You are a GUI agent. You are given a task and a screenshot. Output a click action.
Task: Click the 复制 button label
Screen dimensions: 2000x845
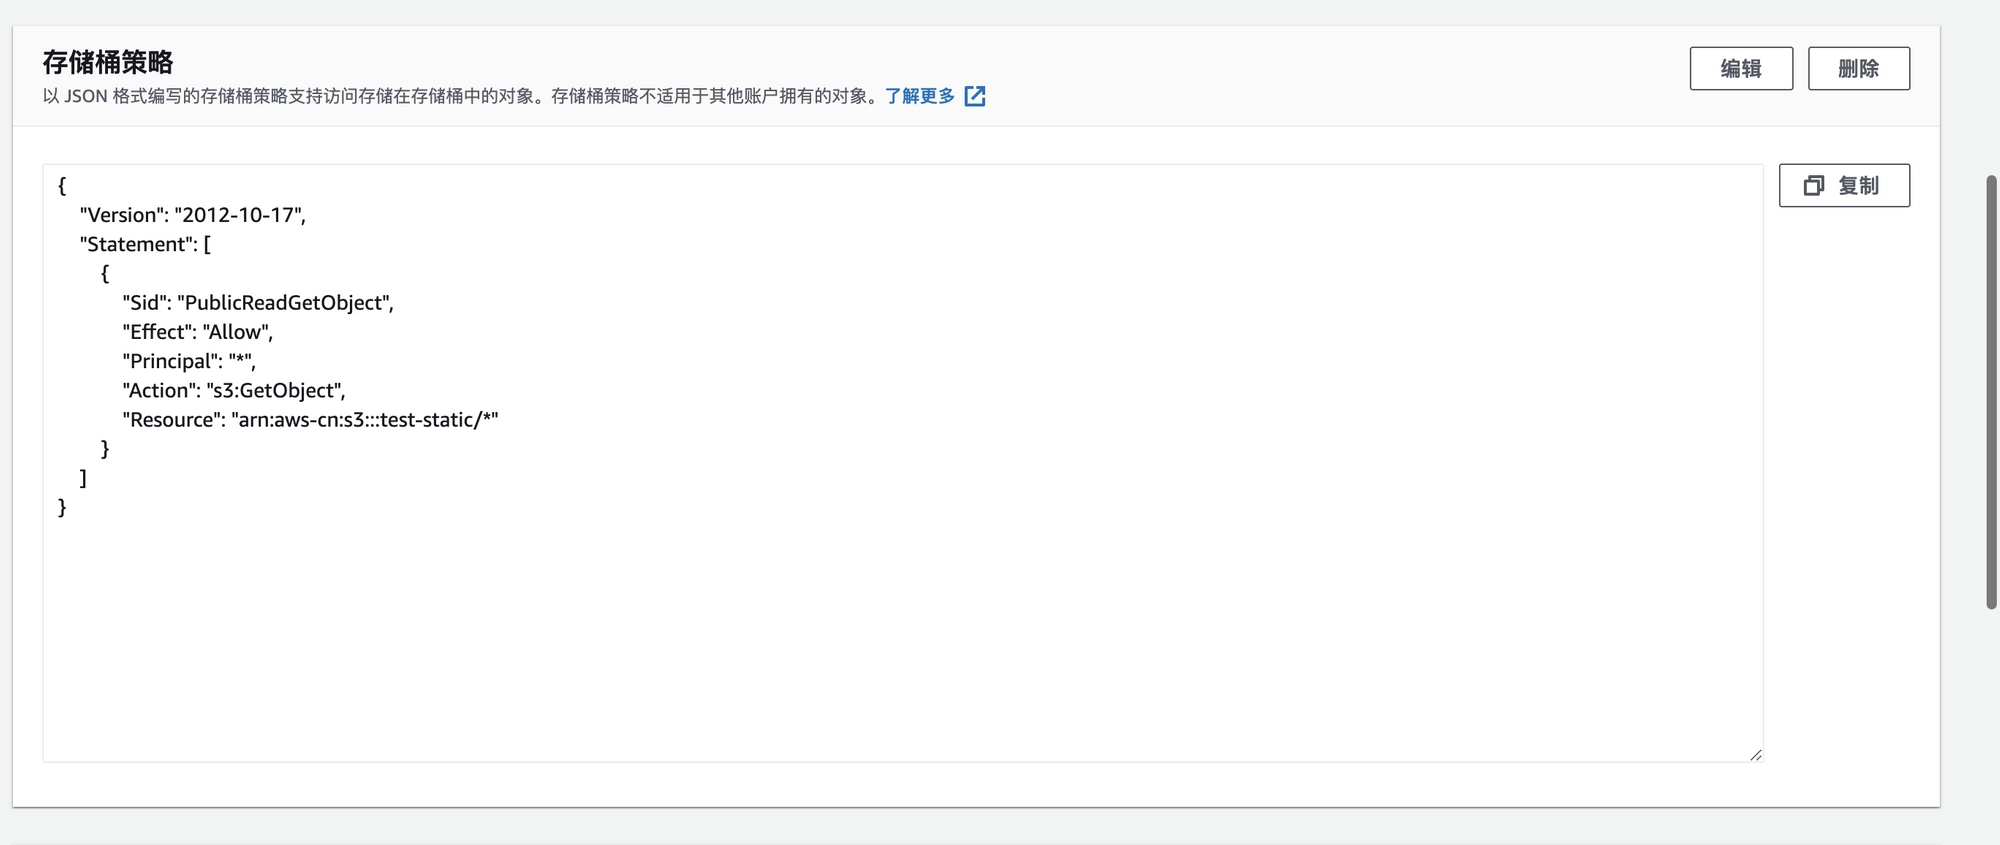(1858, 186)
